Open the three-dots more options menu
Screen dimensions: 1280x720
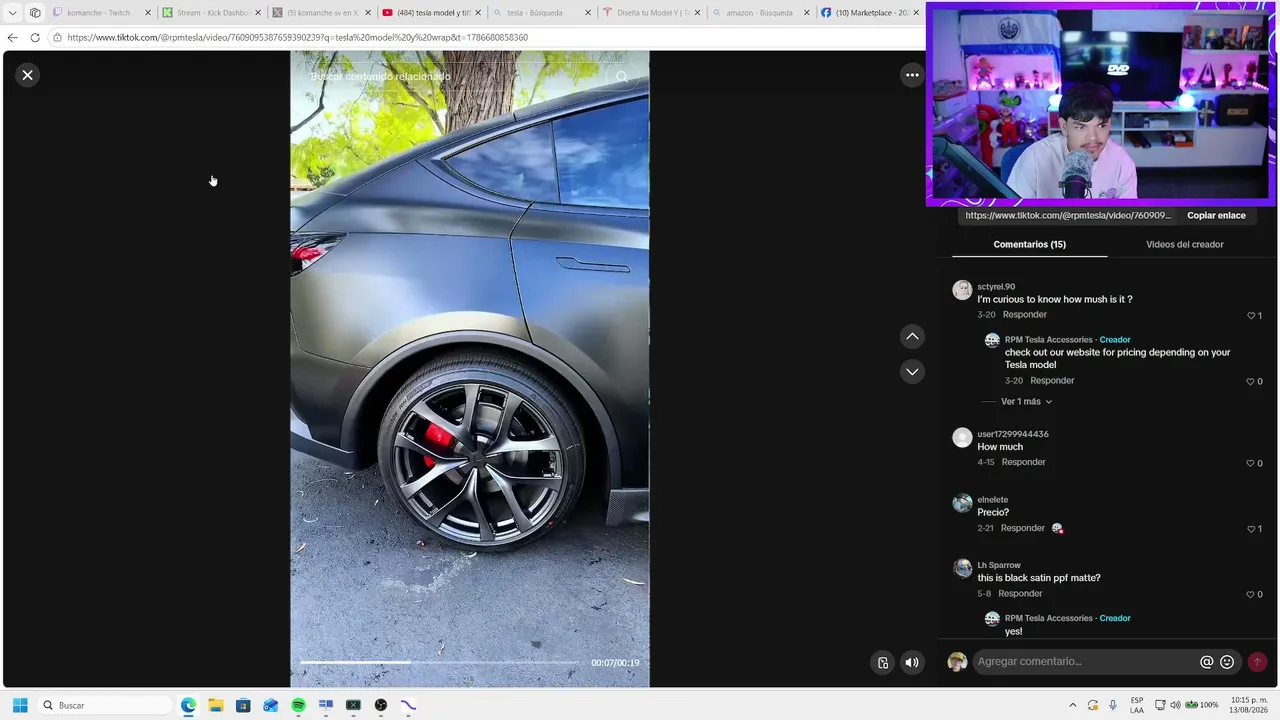click(x=912, y=75)
